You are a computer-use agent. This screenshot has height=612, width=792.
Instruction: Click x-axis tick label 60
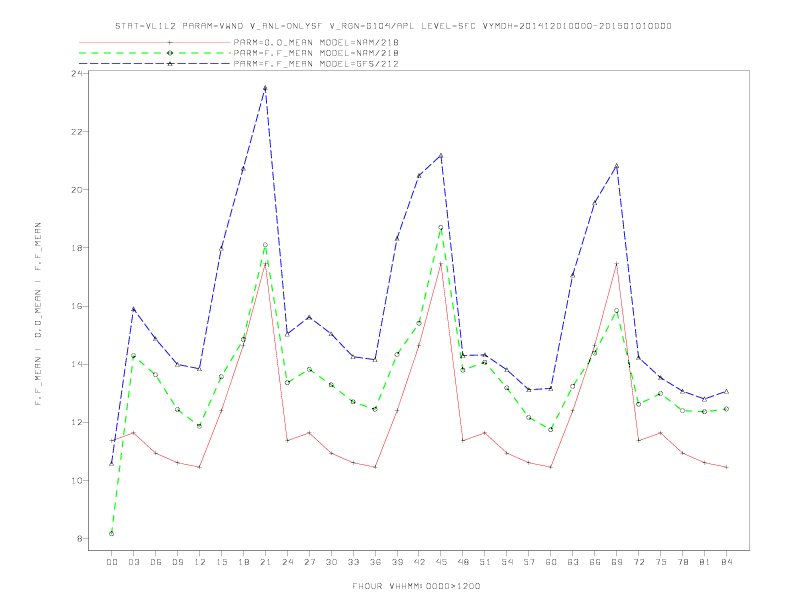[x=551, y=562]
